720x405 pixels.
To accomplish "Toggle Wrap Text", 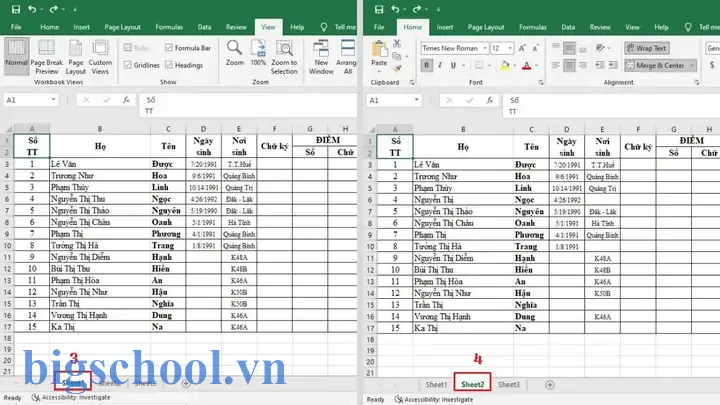I will tap(647, 48).
